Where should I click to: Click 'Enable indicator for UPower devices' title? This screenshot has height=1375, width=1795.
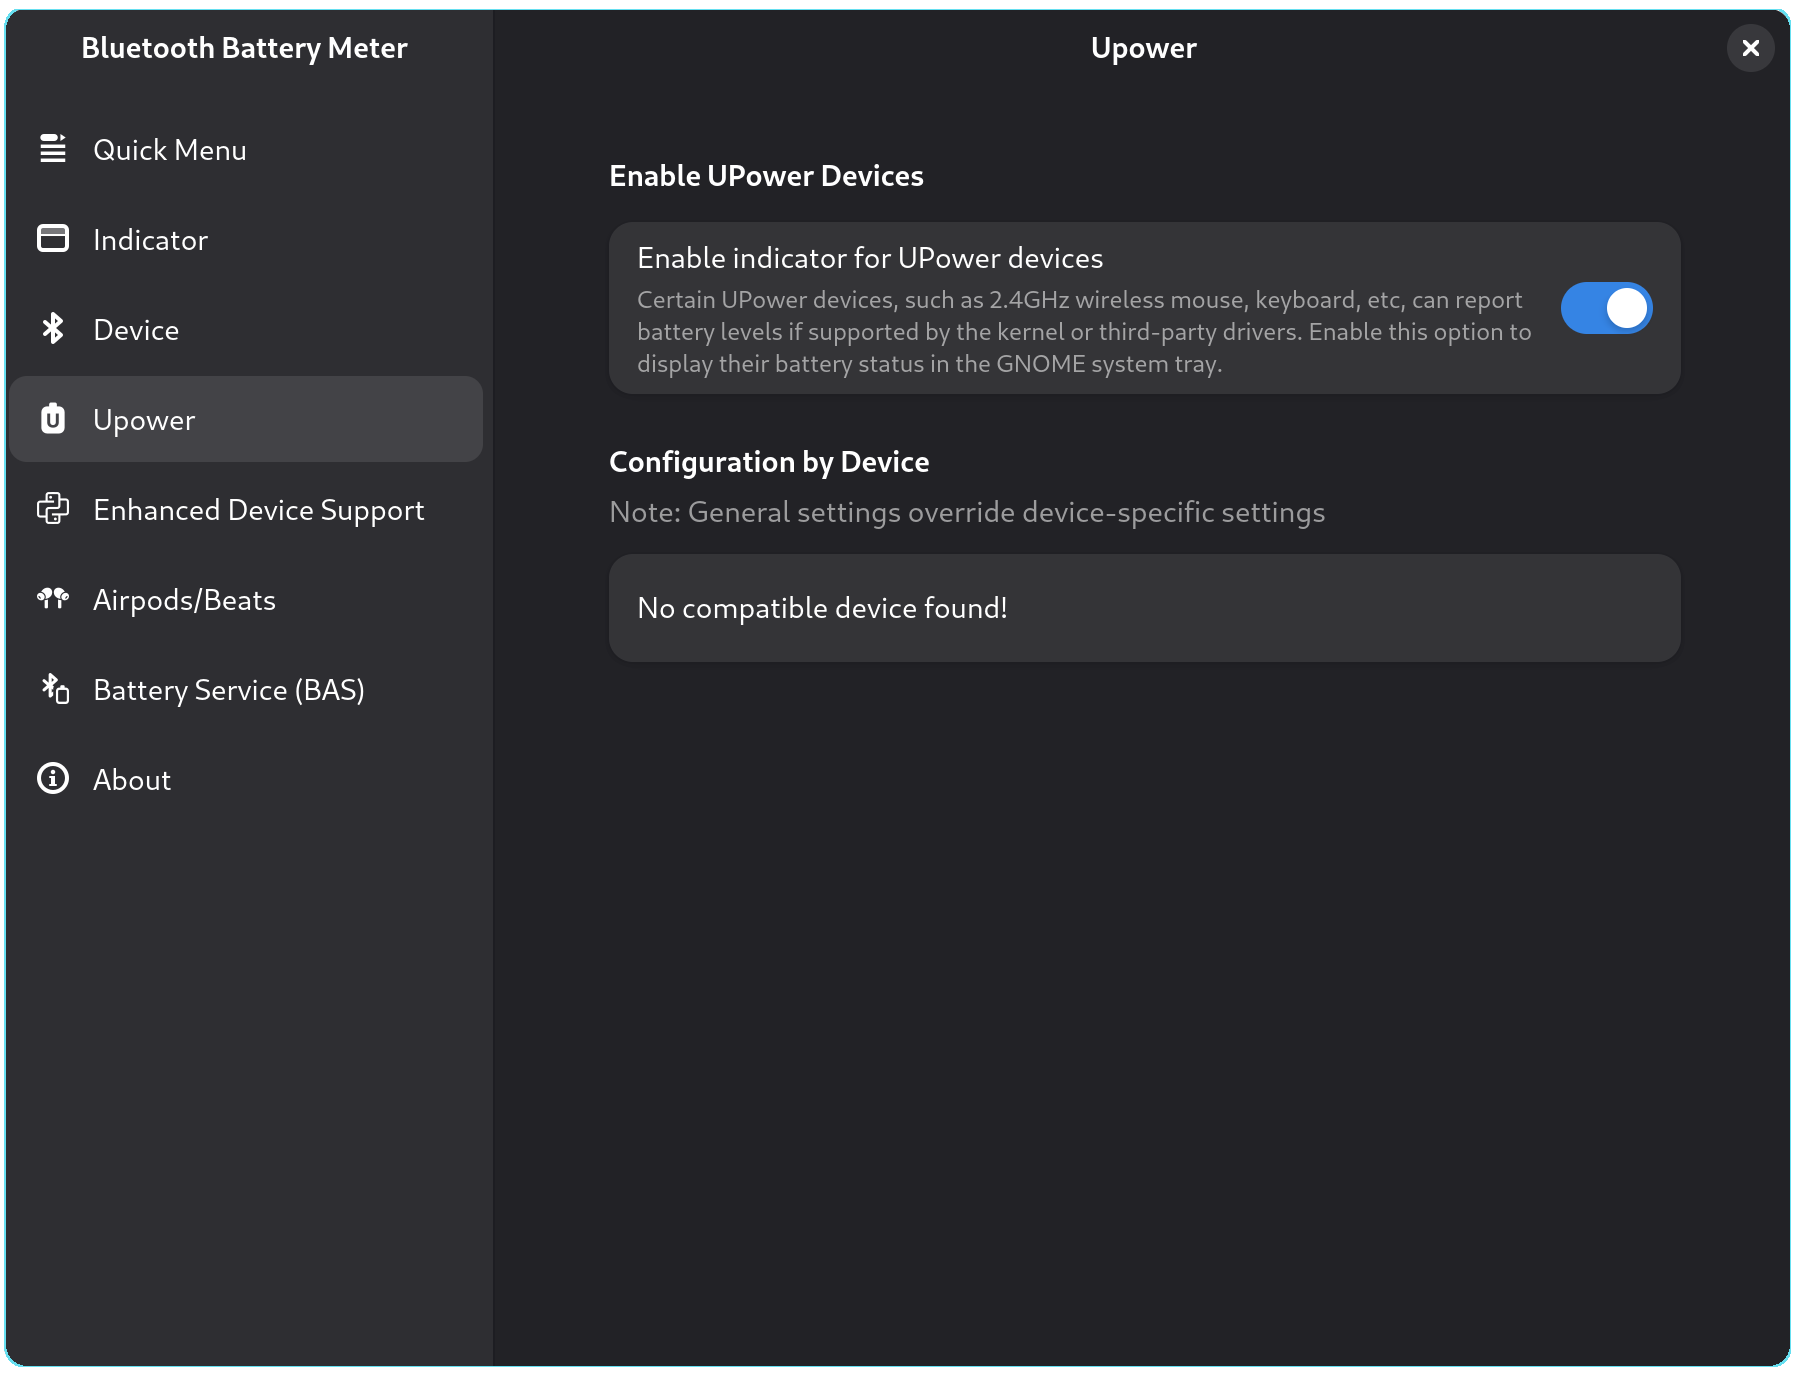tap(870, 258)
